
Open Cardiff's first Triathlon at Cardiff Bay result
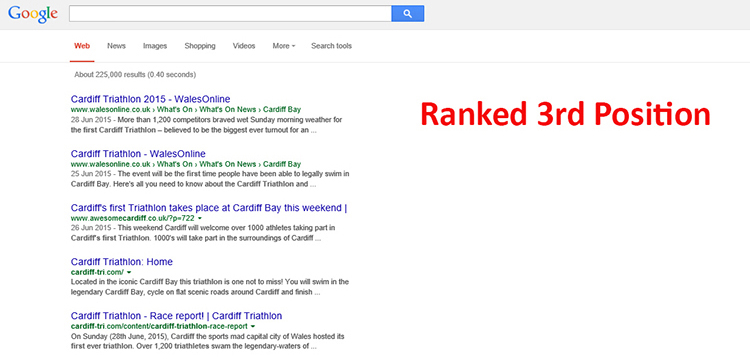click(x=209, y=208)
